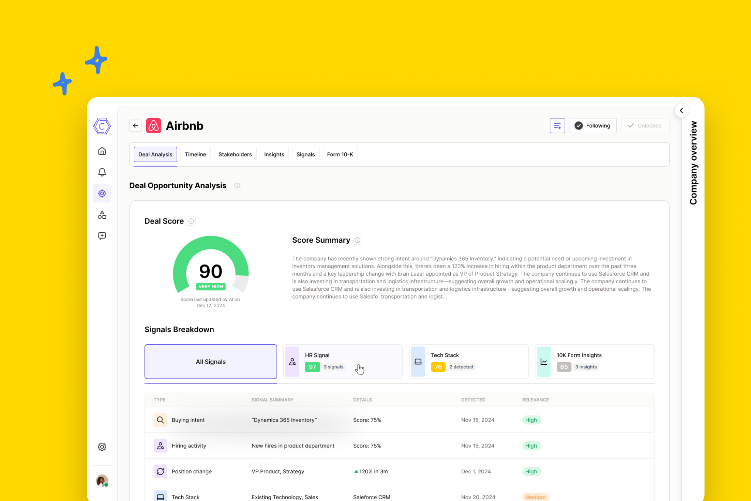
Task: Open settings gear at sidebar bottom
Action: (102, 447)
